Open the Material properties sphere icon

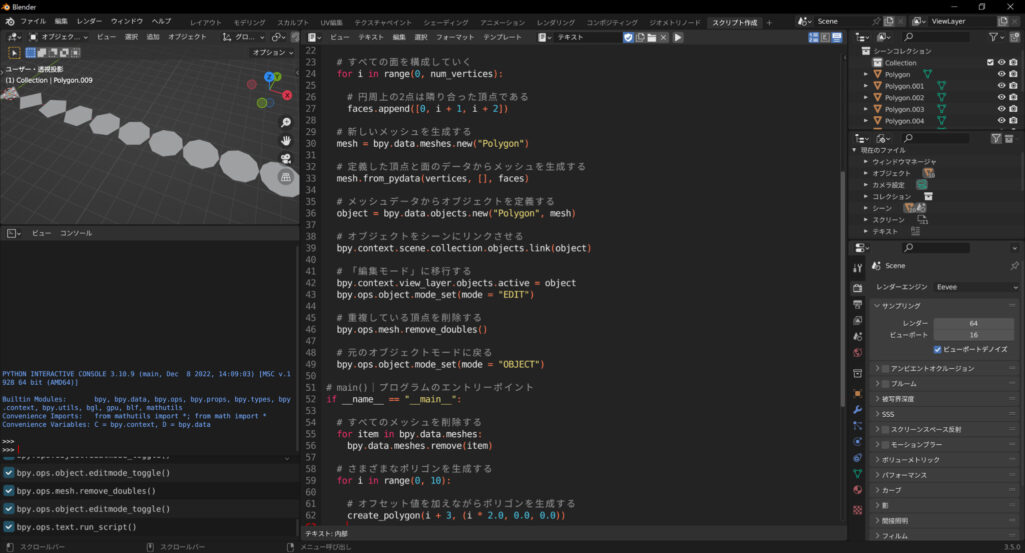coord(858,490)
